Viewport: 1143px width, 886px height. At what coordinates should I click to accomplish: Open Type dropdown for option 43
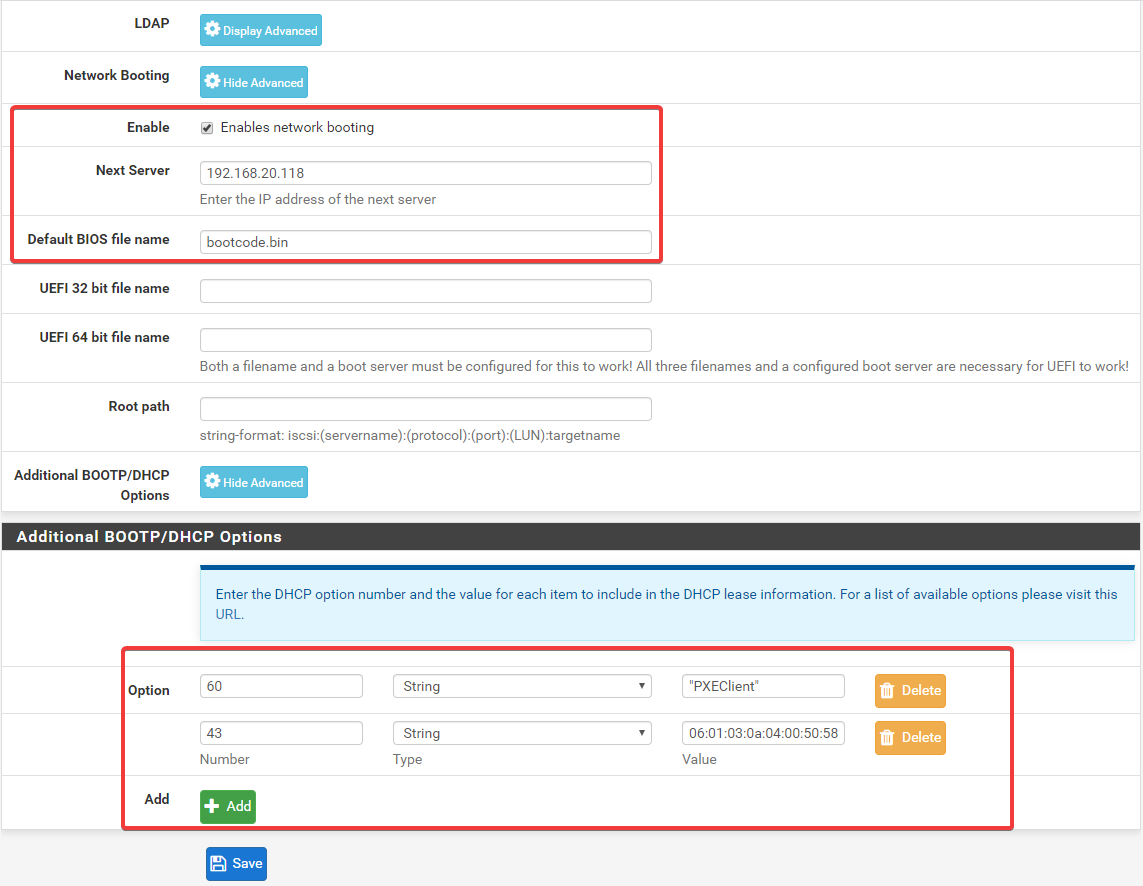tap(521, 733)
